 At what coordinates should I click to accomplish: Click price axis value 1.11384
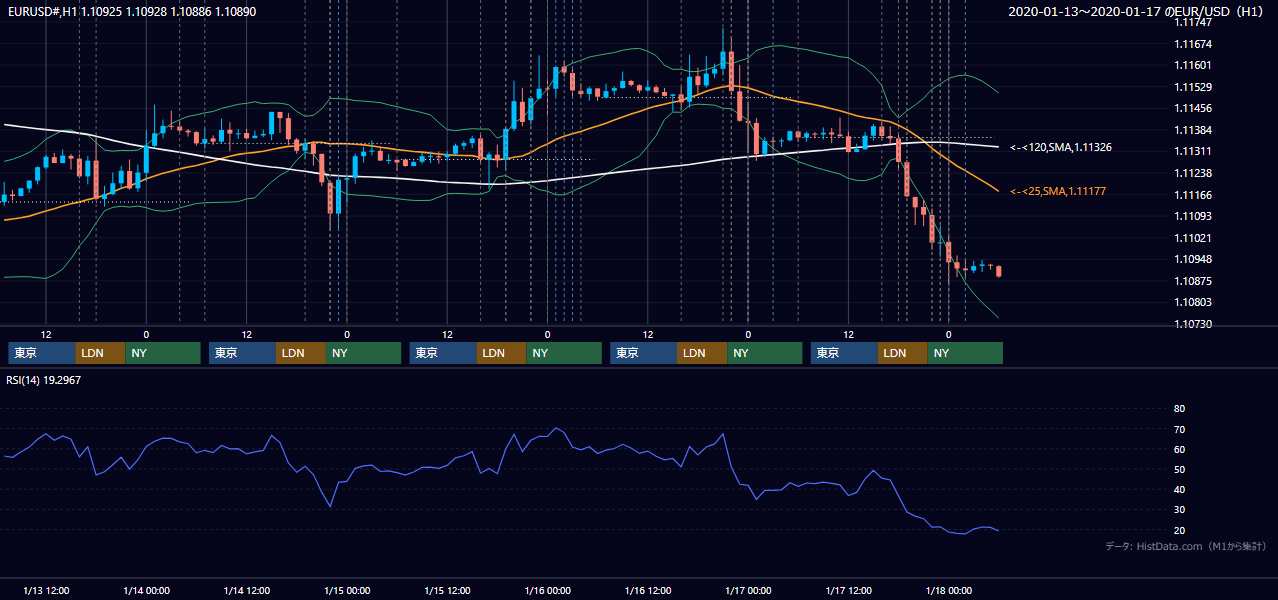pos(1193,130)
